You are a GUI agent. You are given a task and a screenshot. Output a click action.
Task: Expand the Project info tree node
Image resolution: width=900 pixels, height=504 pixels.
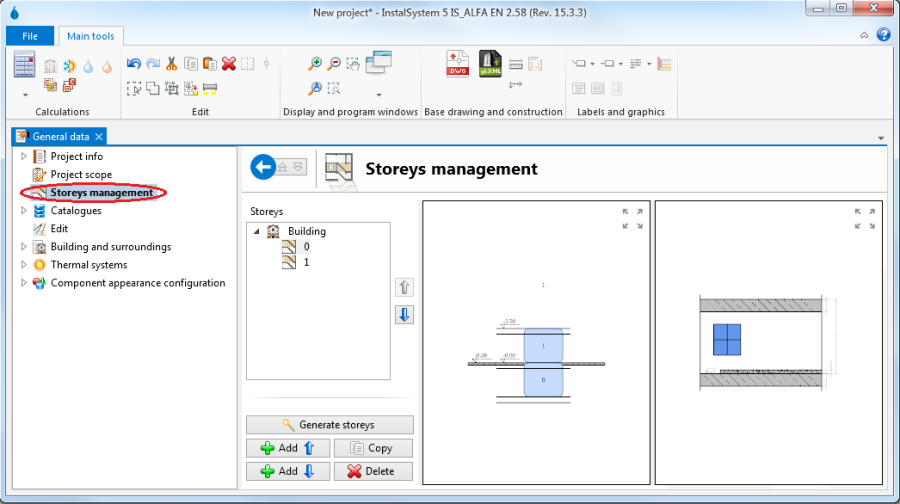coord(25,157)
